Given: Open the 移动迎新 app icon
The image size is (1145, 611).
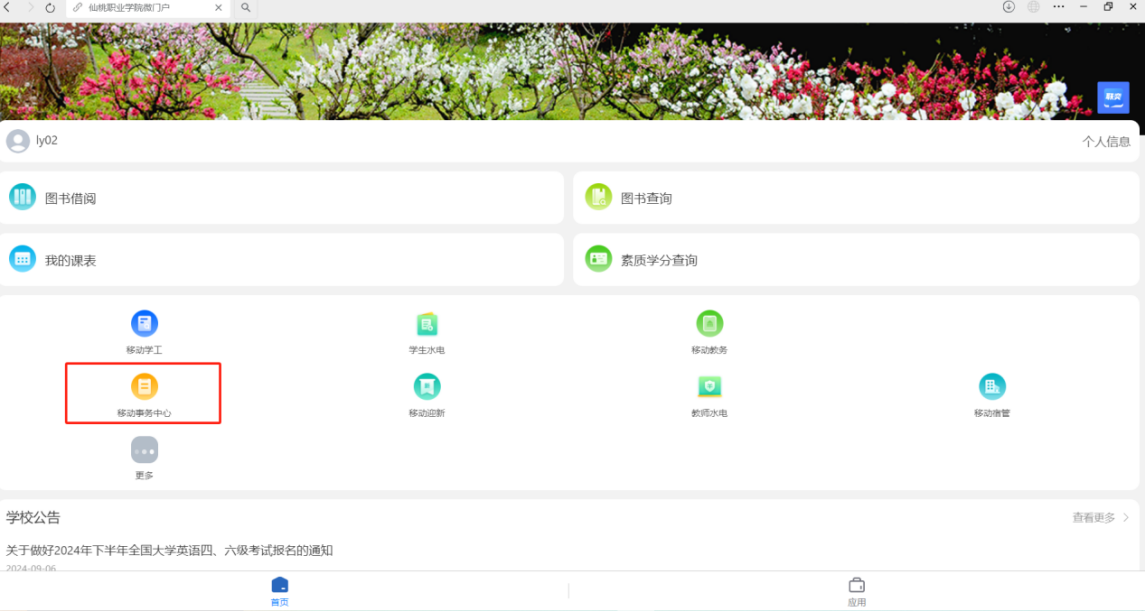Looking at the screenshot, I should tap(427, 387).
